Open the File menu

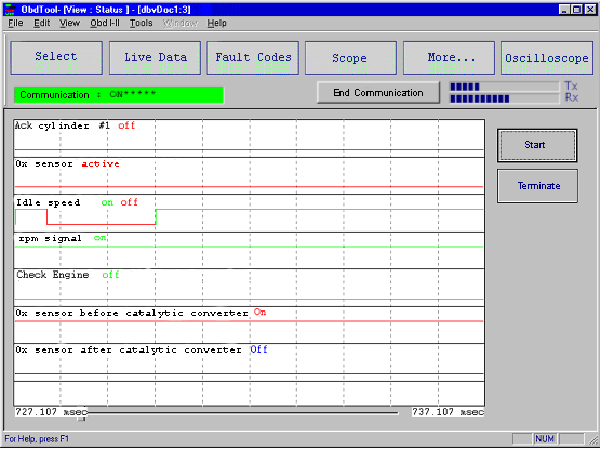point(16,23)
